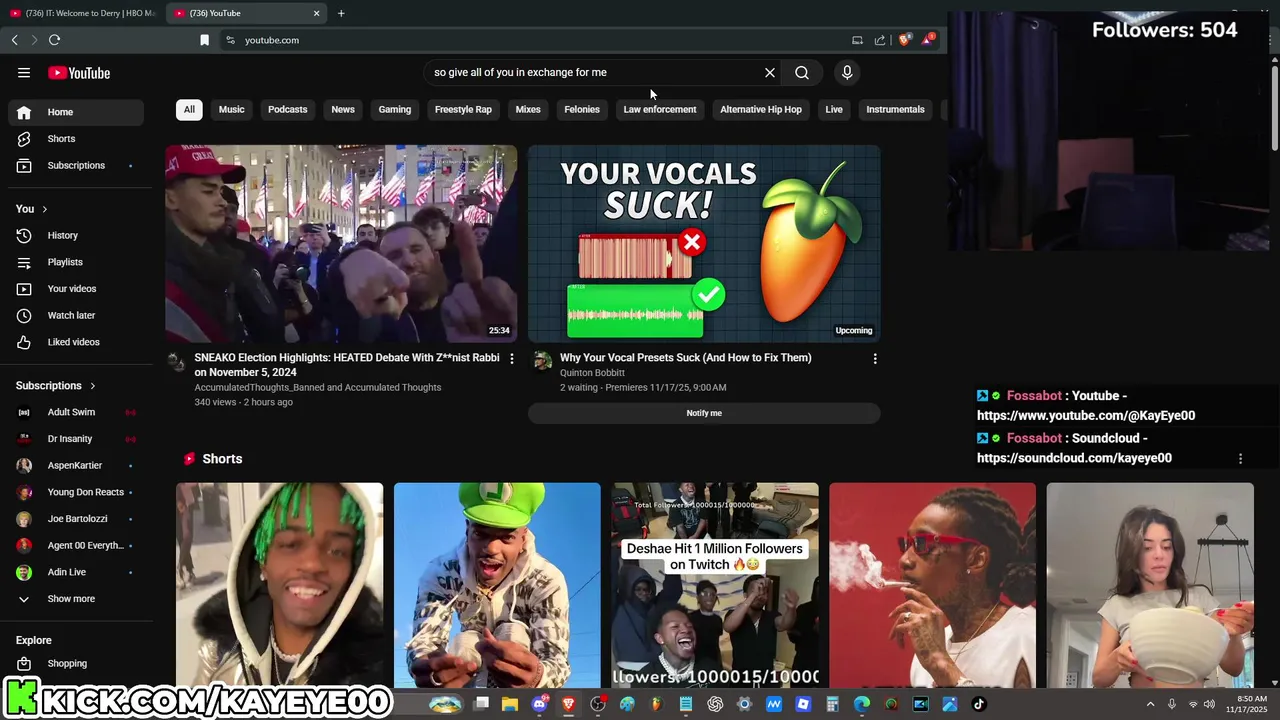Open the SNEAKO Election Highlights video thumbnail
The width and height of the screenshot is (1280, 720).
pos(341,243)
